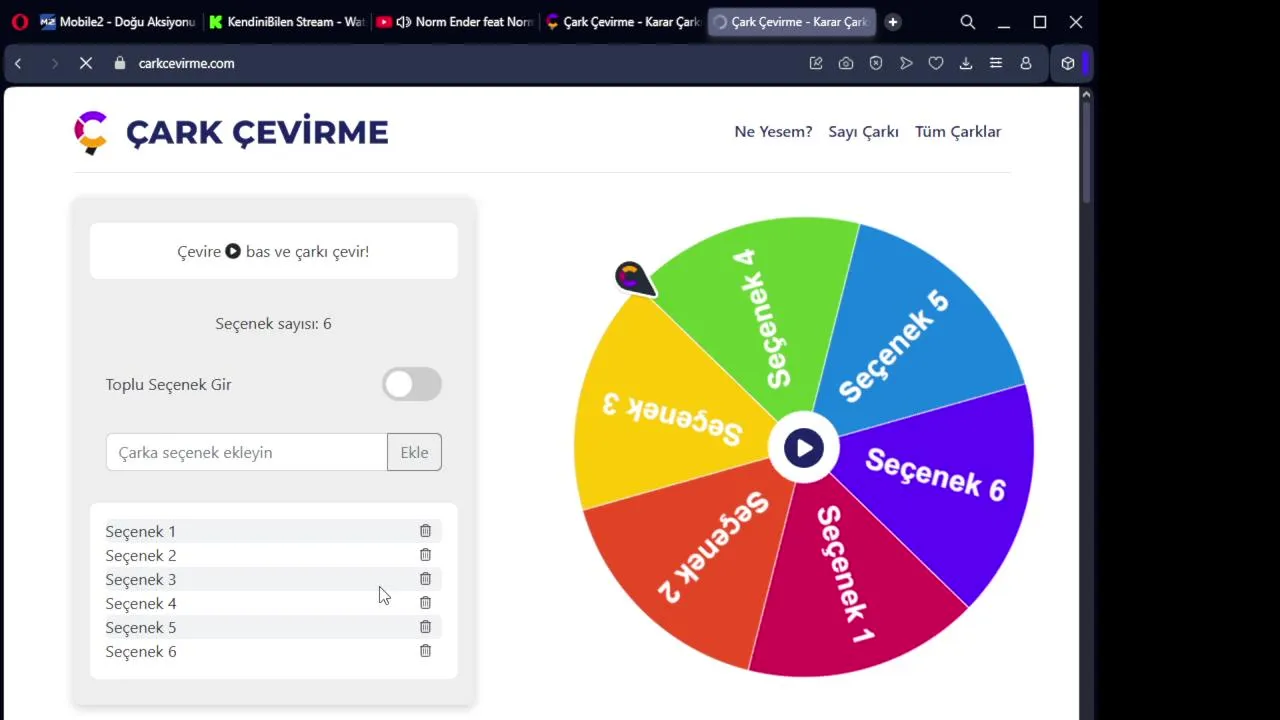Go back to the previous page

click(18, 63)
